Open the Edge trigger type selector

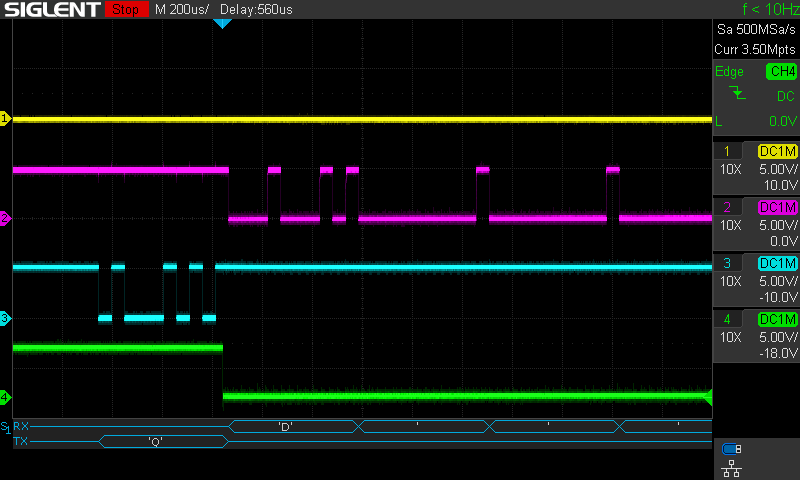pyautogui.click(x=730, y=71)
